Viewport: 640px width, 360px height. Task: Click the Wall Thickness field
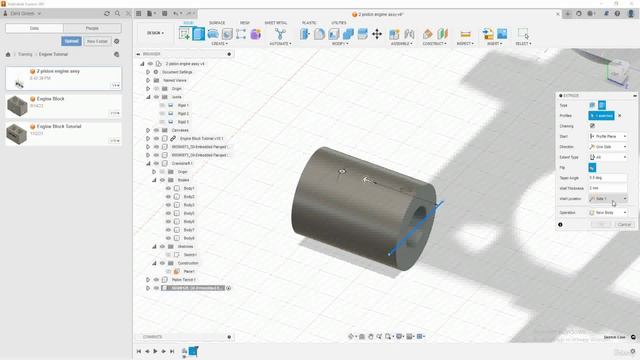click(x=607, y=188)
